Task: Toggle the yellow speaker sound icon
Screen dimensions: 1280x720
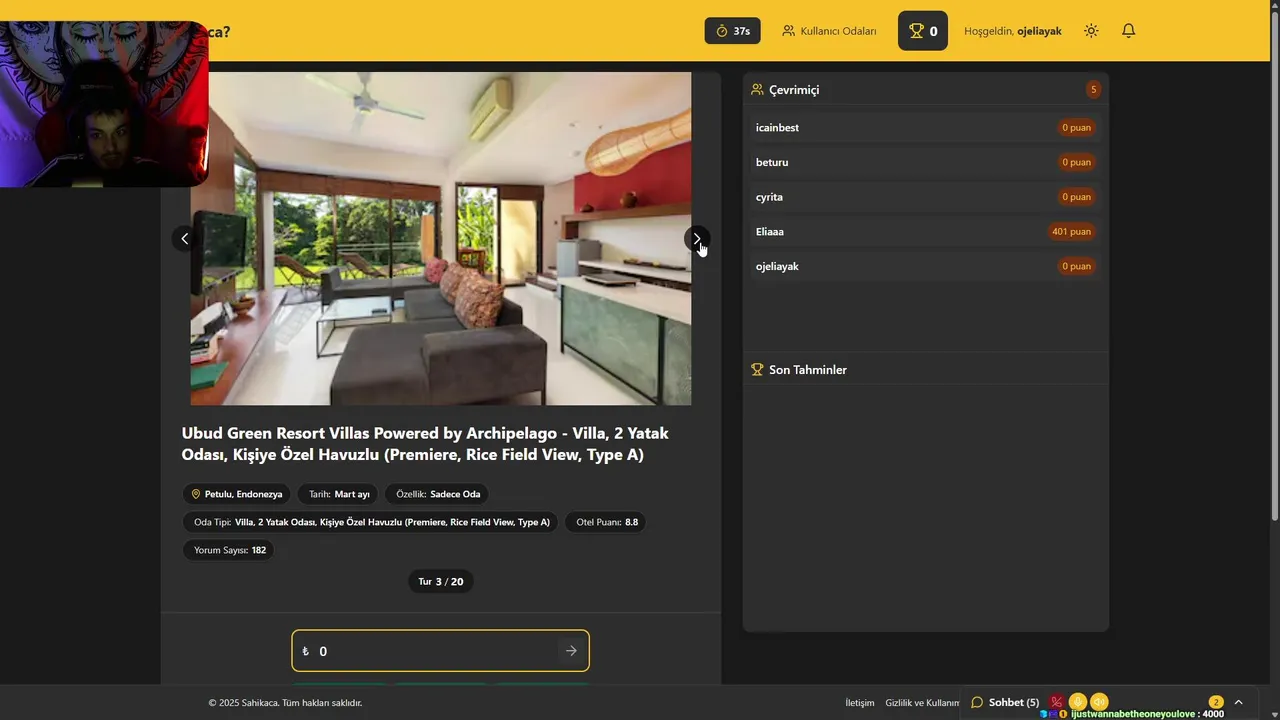Action: [1099, 702]
